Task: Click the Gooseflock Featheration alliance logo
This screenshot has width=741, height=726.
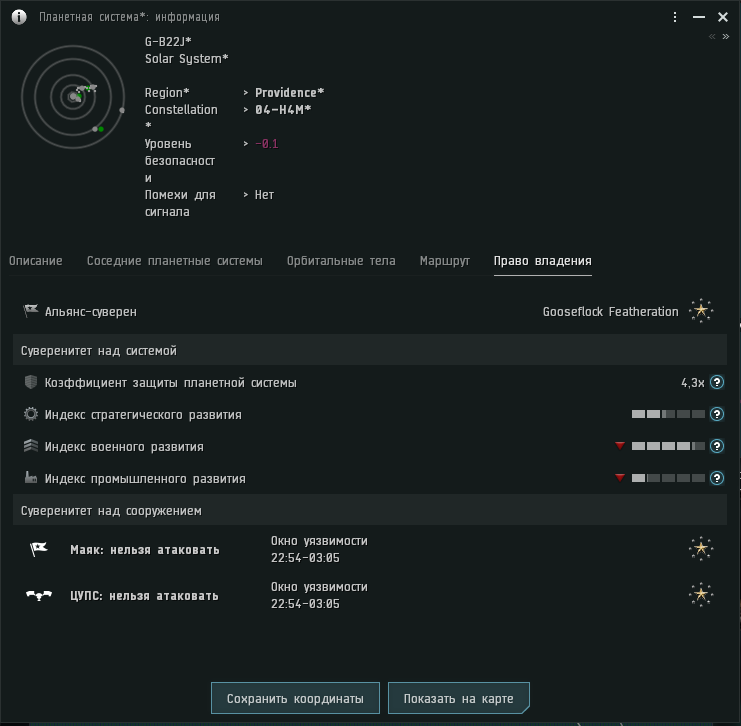Action: click(701, 311)
